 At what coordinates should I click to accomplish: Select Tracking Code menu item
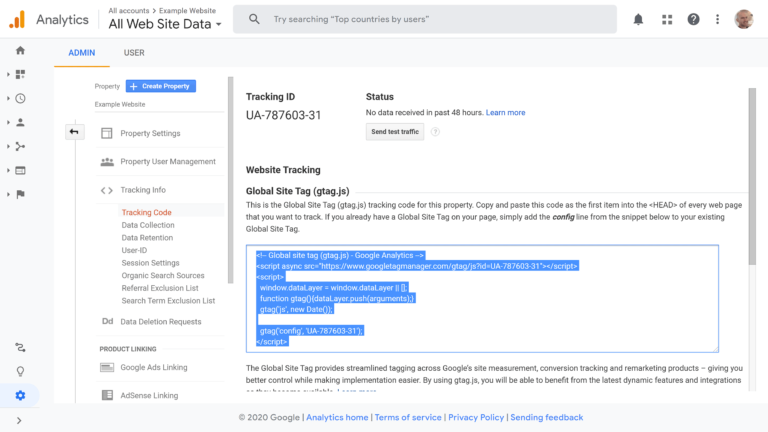pos(146,213)
